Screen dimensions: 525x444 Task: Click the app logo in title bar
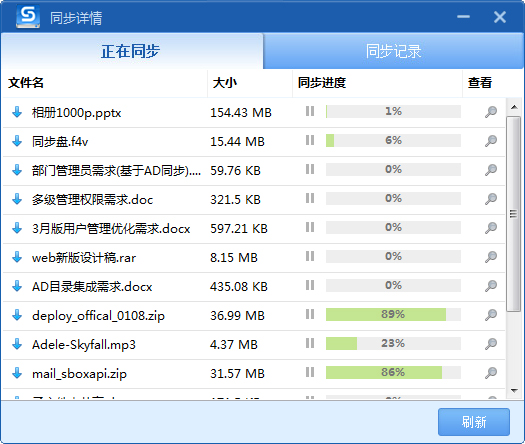click(x=28, y=17)
